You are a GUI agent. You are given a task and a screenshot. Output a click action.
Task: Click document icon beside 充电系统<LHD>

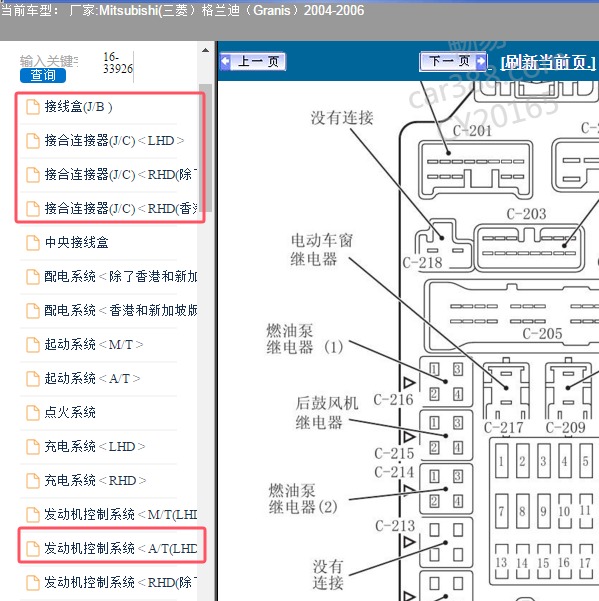33,447
